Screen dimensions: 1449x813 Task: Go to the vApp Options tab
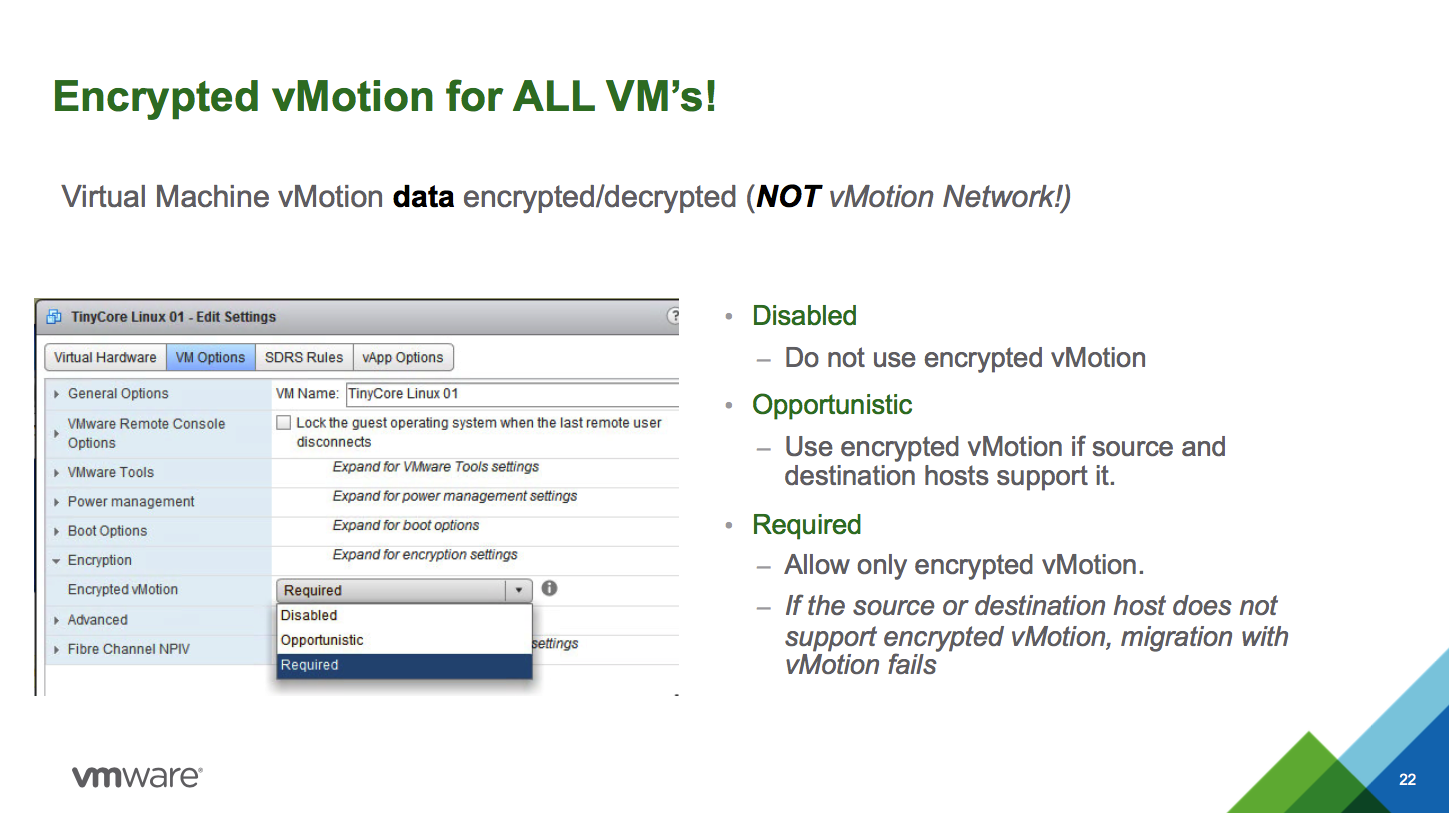(x=403, y=357)
